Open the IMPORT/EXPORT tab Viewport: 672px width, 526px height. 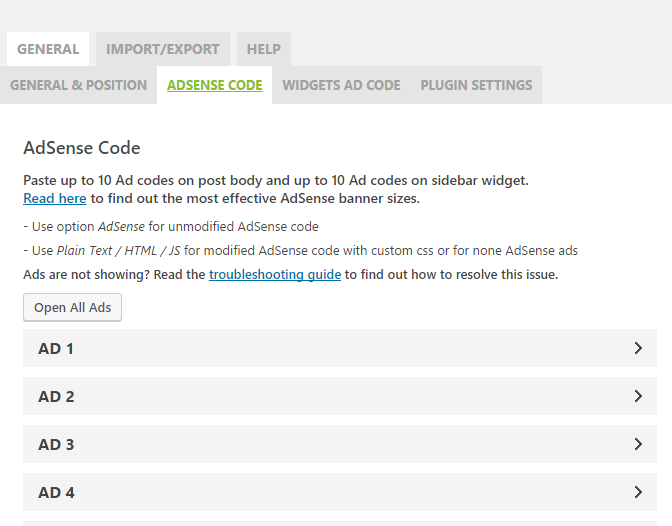[163, 49]
